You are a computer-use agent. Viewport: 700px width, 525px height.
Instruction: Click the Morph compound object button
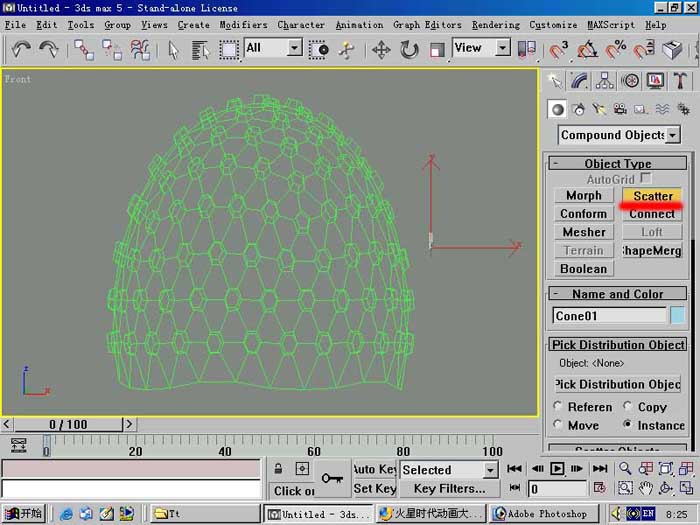pyautogui.click(x=584, y=196)
